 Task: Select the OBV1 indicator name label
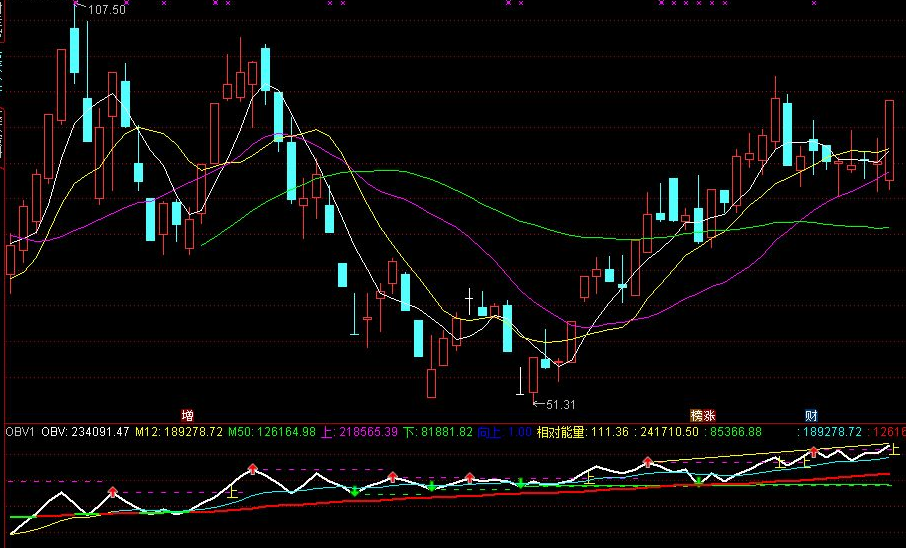pyautogui.click(x=21, y=432)
